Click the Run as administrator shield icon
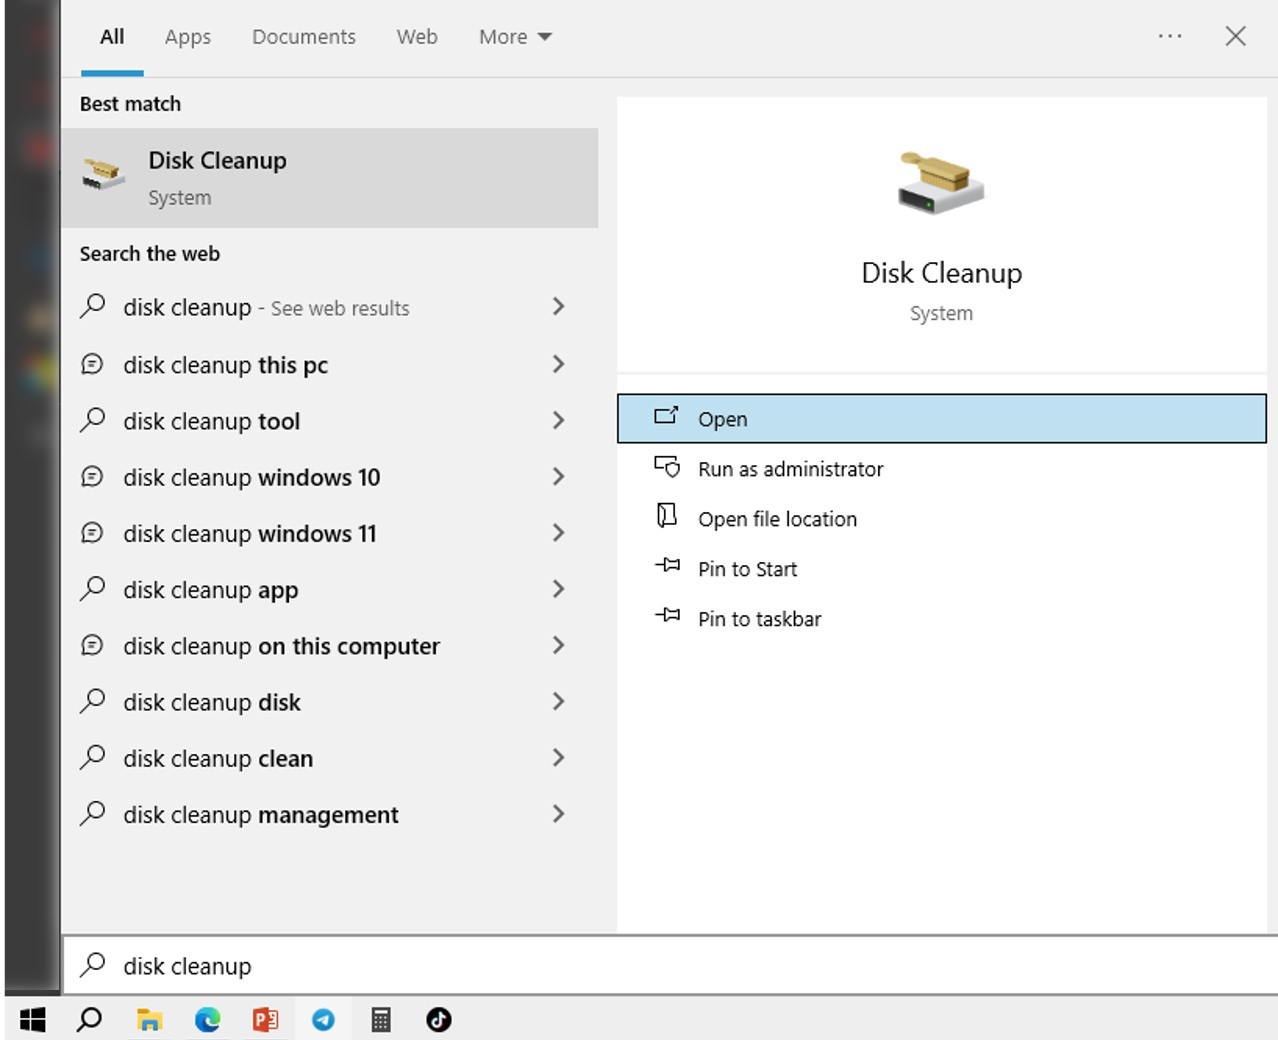Image resolution: width=1278 pixels, height=1040 pixels. pos(667,467)
